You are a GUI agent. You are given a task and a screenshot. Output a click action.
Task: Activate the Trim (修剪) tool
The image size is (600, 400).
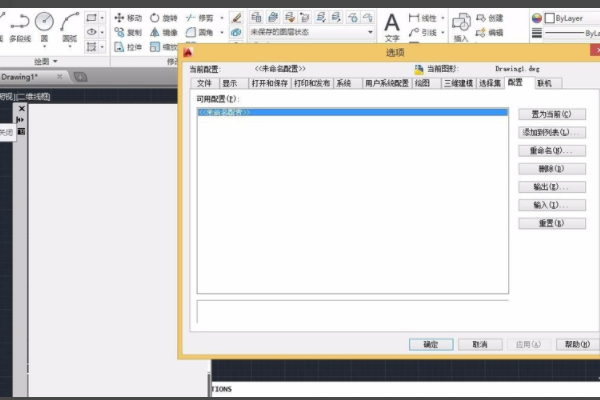[x=199, y=18]
